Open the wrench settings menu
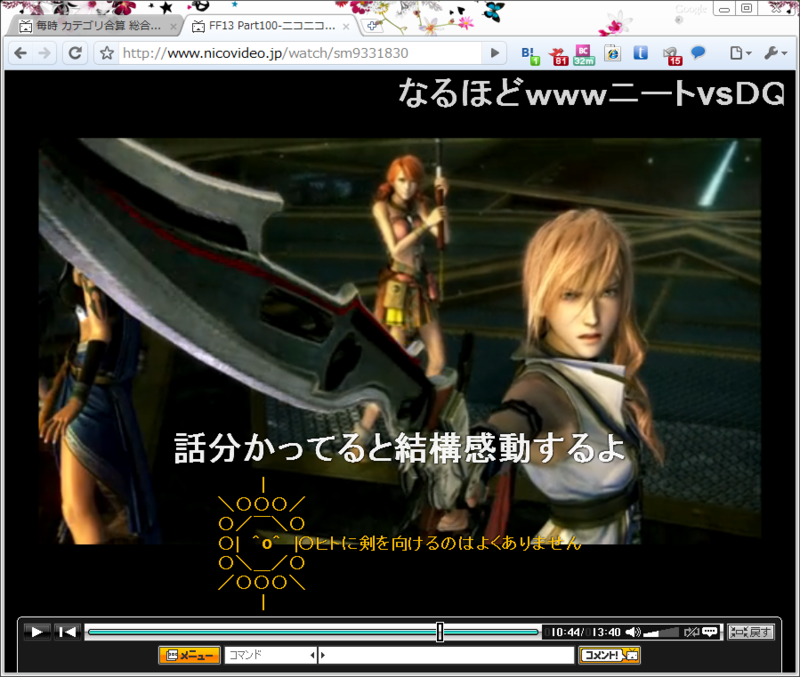This screenshot has height=677, width=800. [x=770, y=54]
